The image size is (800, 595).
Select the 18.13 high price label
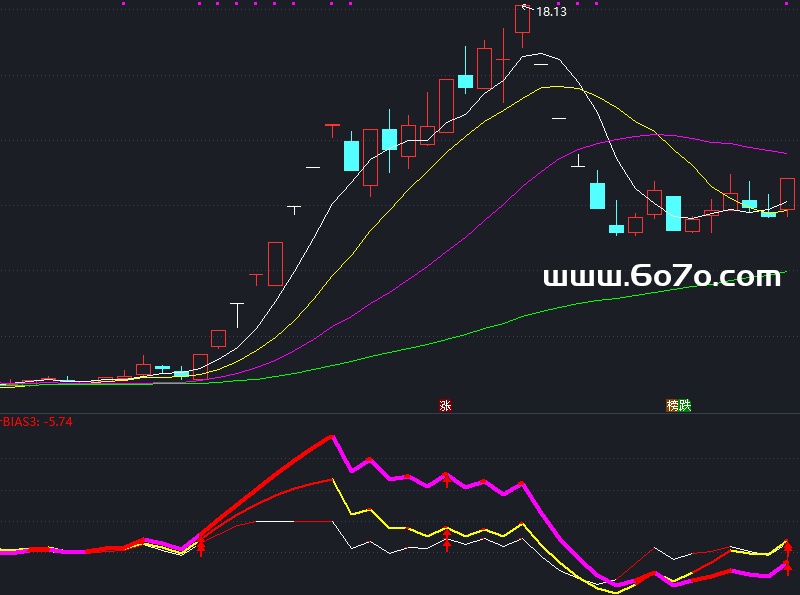[x=551, y=12]
